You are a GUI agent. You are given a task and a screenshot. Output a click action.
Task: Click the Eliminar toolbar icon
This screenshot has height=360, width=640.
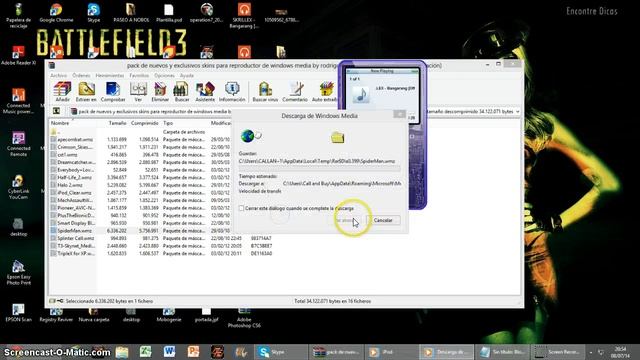(160, 92)
